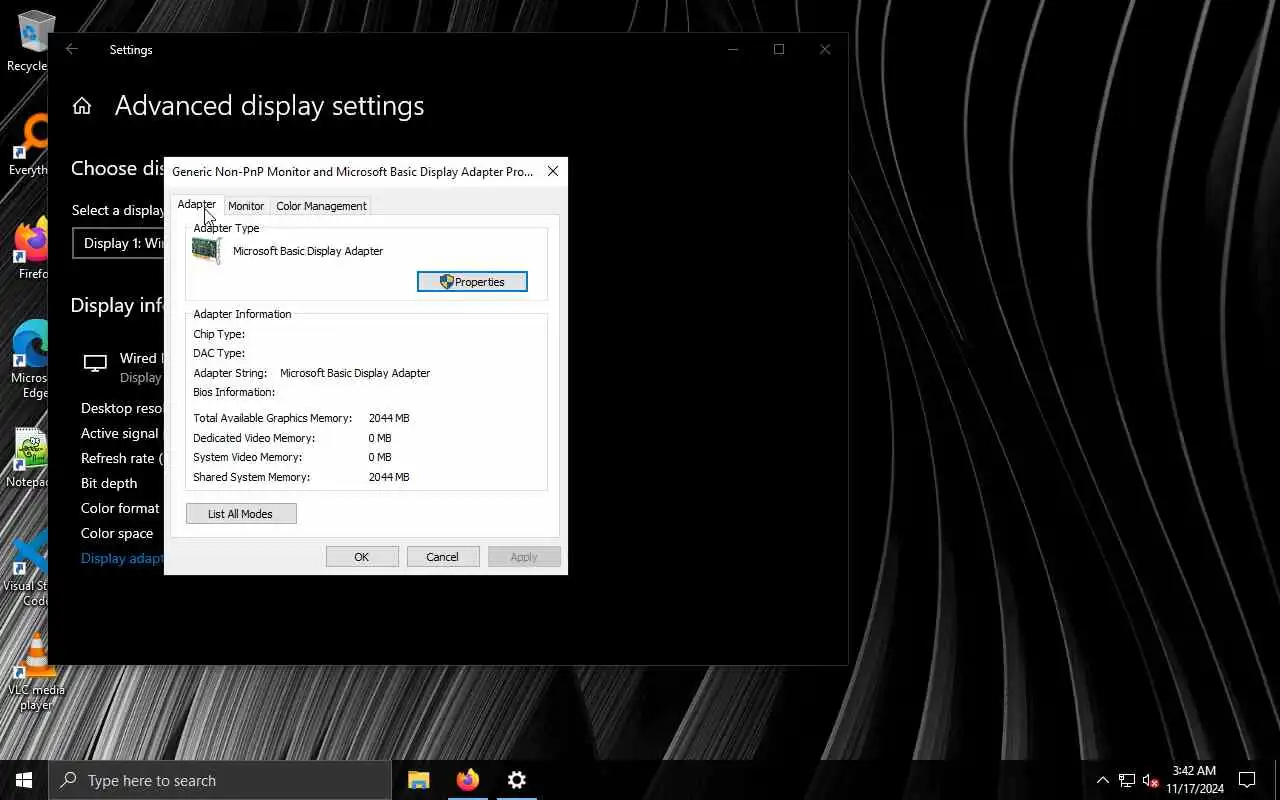Image resolution: width=1280 pixels, height=800 pixels.
Task: Open Display adapter properties link
Action: click(x=122, y=558)
